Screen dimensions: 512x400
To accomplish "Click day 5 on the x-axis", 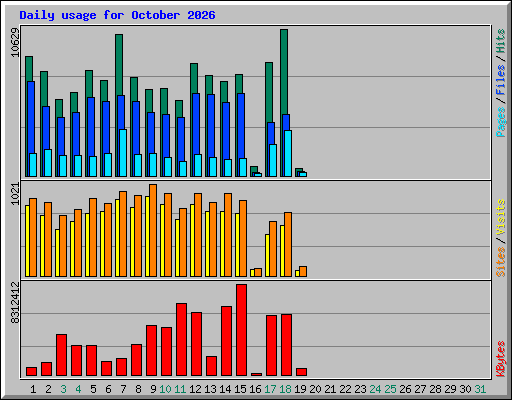I will 93,389.
